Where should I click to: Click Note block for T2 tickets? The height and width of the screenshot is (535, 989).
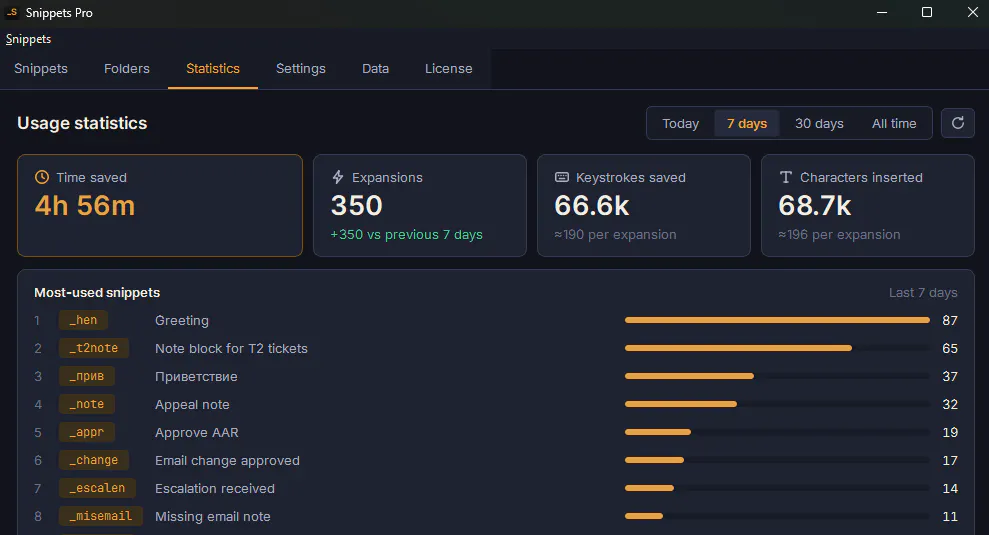[x=231, y=348]
